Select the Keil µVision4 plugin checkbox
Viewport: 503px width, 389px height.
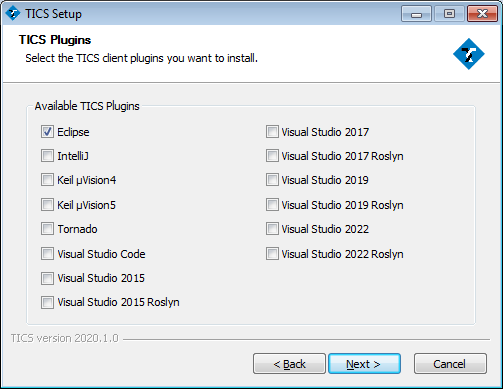(x=47, y=180)
